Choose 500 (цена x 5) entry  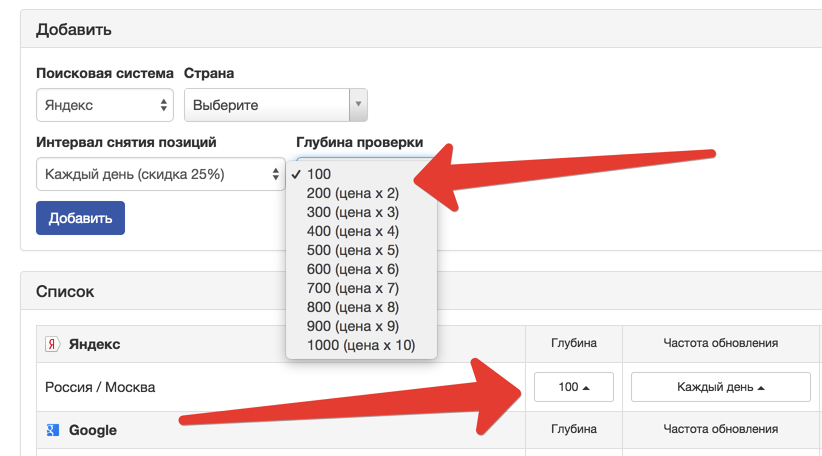click(x=353, y=250)
